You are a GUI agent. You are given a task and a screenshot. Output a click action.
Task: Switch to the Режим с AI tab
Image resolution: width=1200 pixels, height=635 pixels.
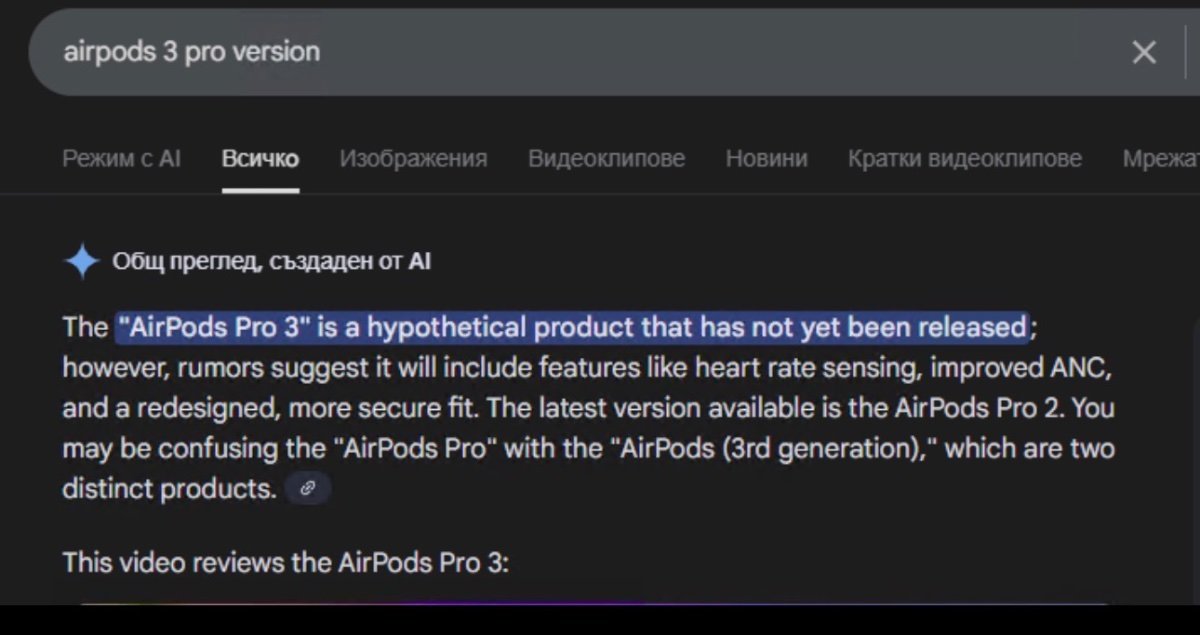pyautogui.click(x=121, y=158)
